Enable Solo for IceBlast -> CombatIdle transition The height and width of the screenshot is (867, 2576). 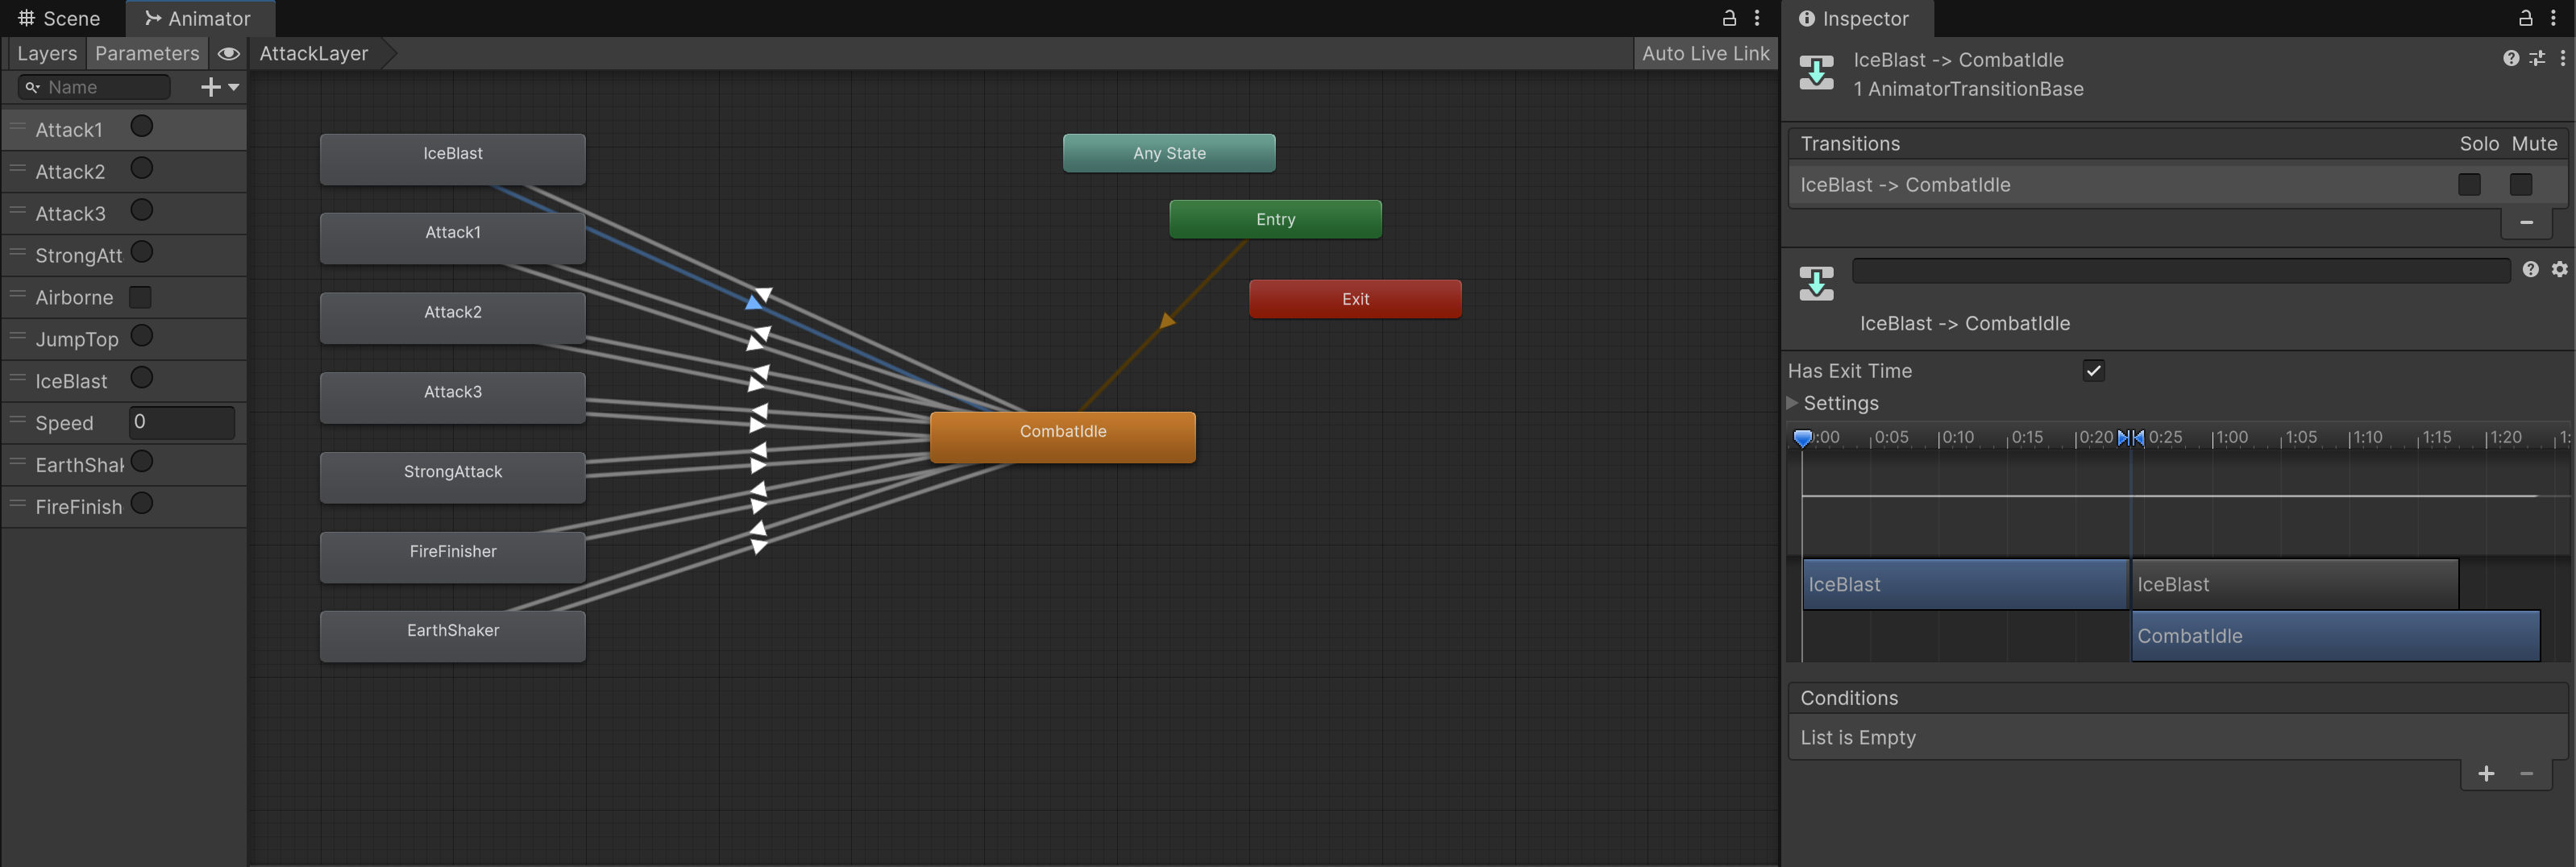click(2469, 185)
